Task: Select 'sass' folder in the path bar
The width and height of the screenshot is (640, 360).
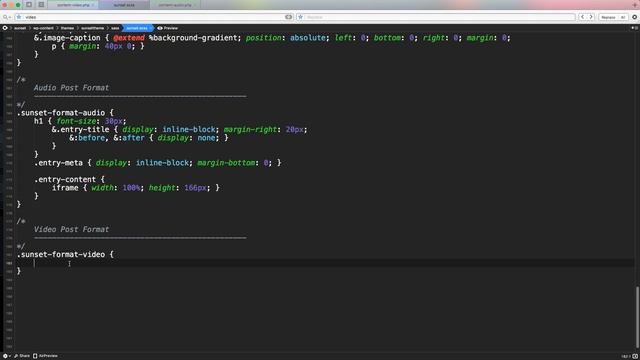Action: click(115, 28)
